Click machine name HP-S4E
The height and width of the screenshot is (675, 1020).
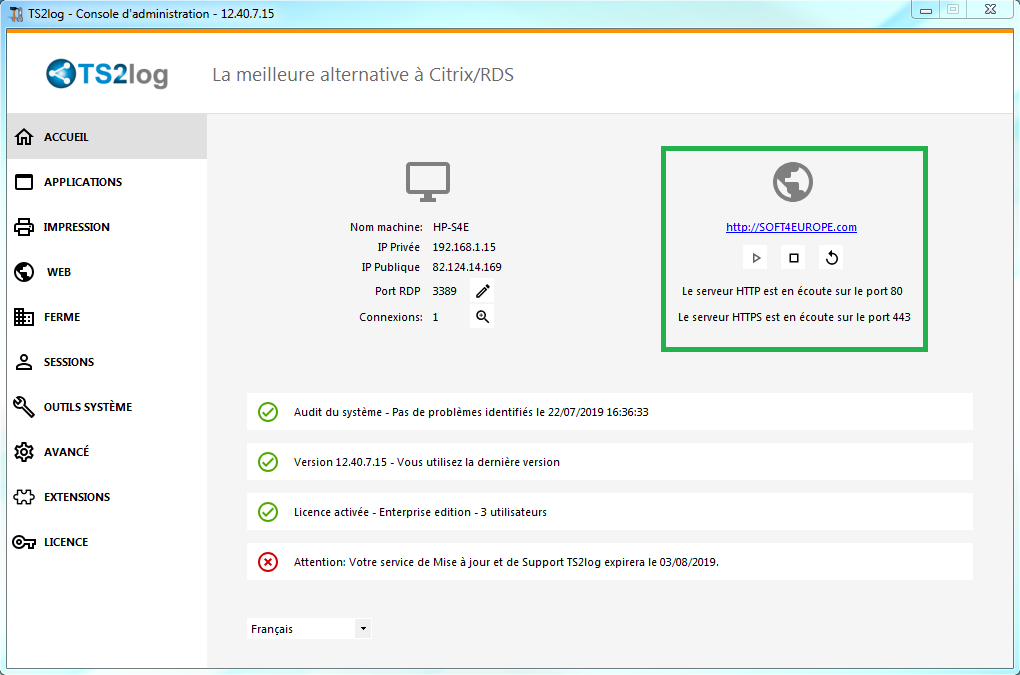click(x=451, y=227)
